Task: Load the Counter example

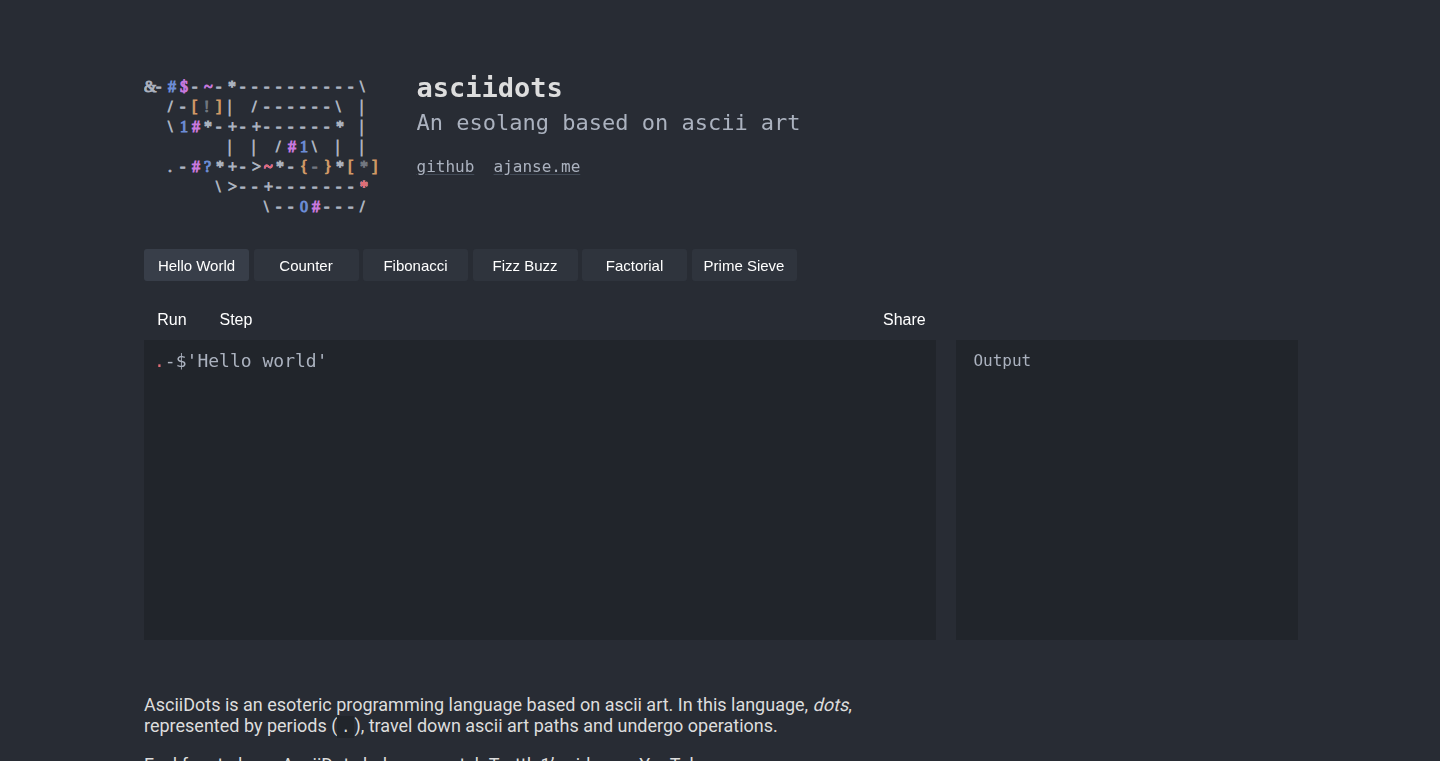Action: [306, 265]
